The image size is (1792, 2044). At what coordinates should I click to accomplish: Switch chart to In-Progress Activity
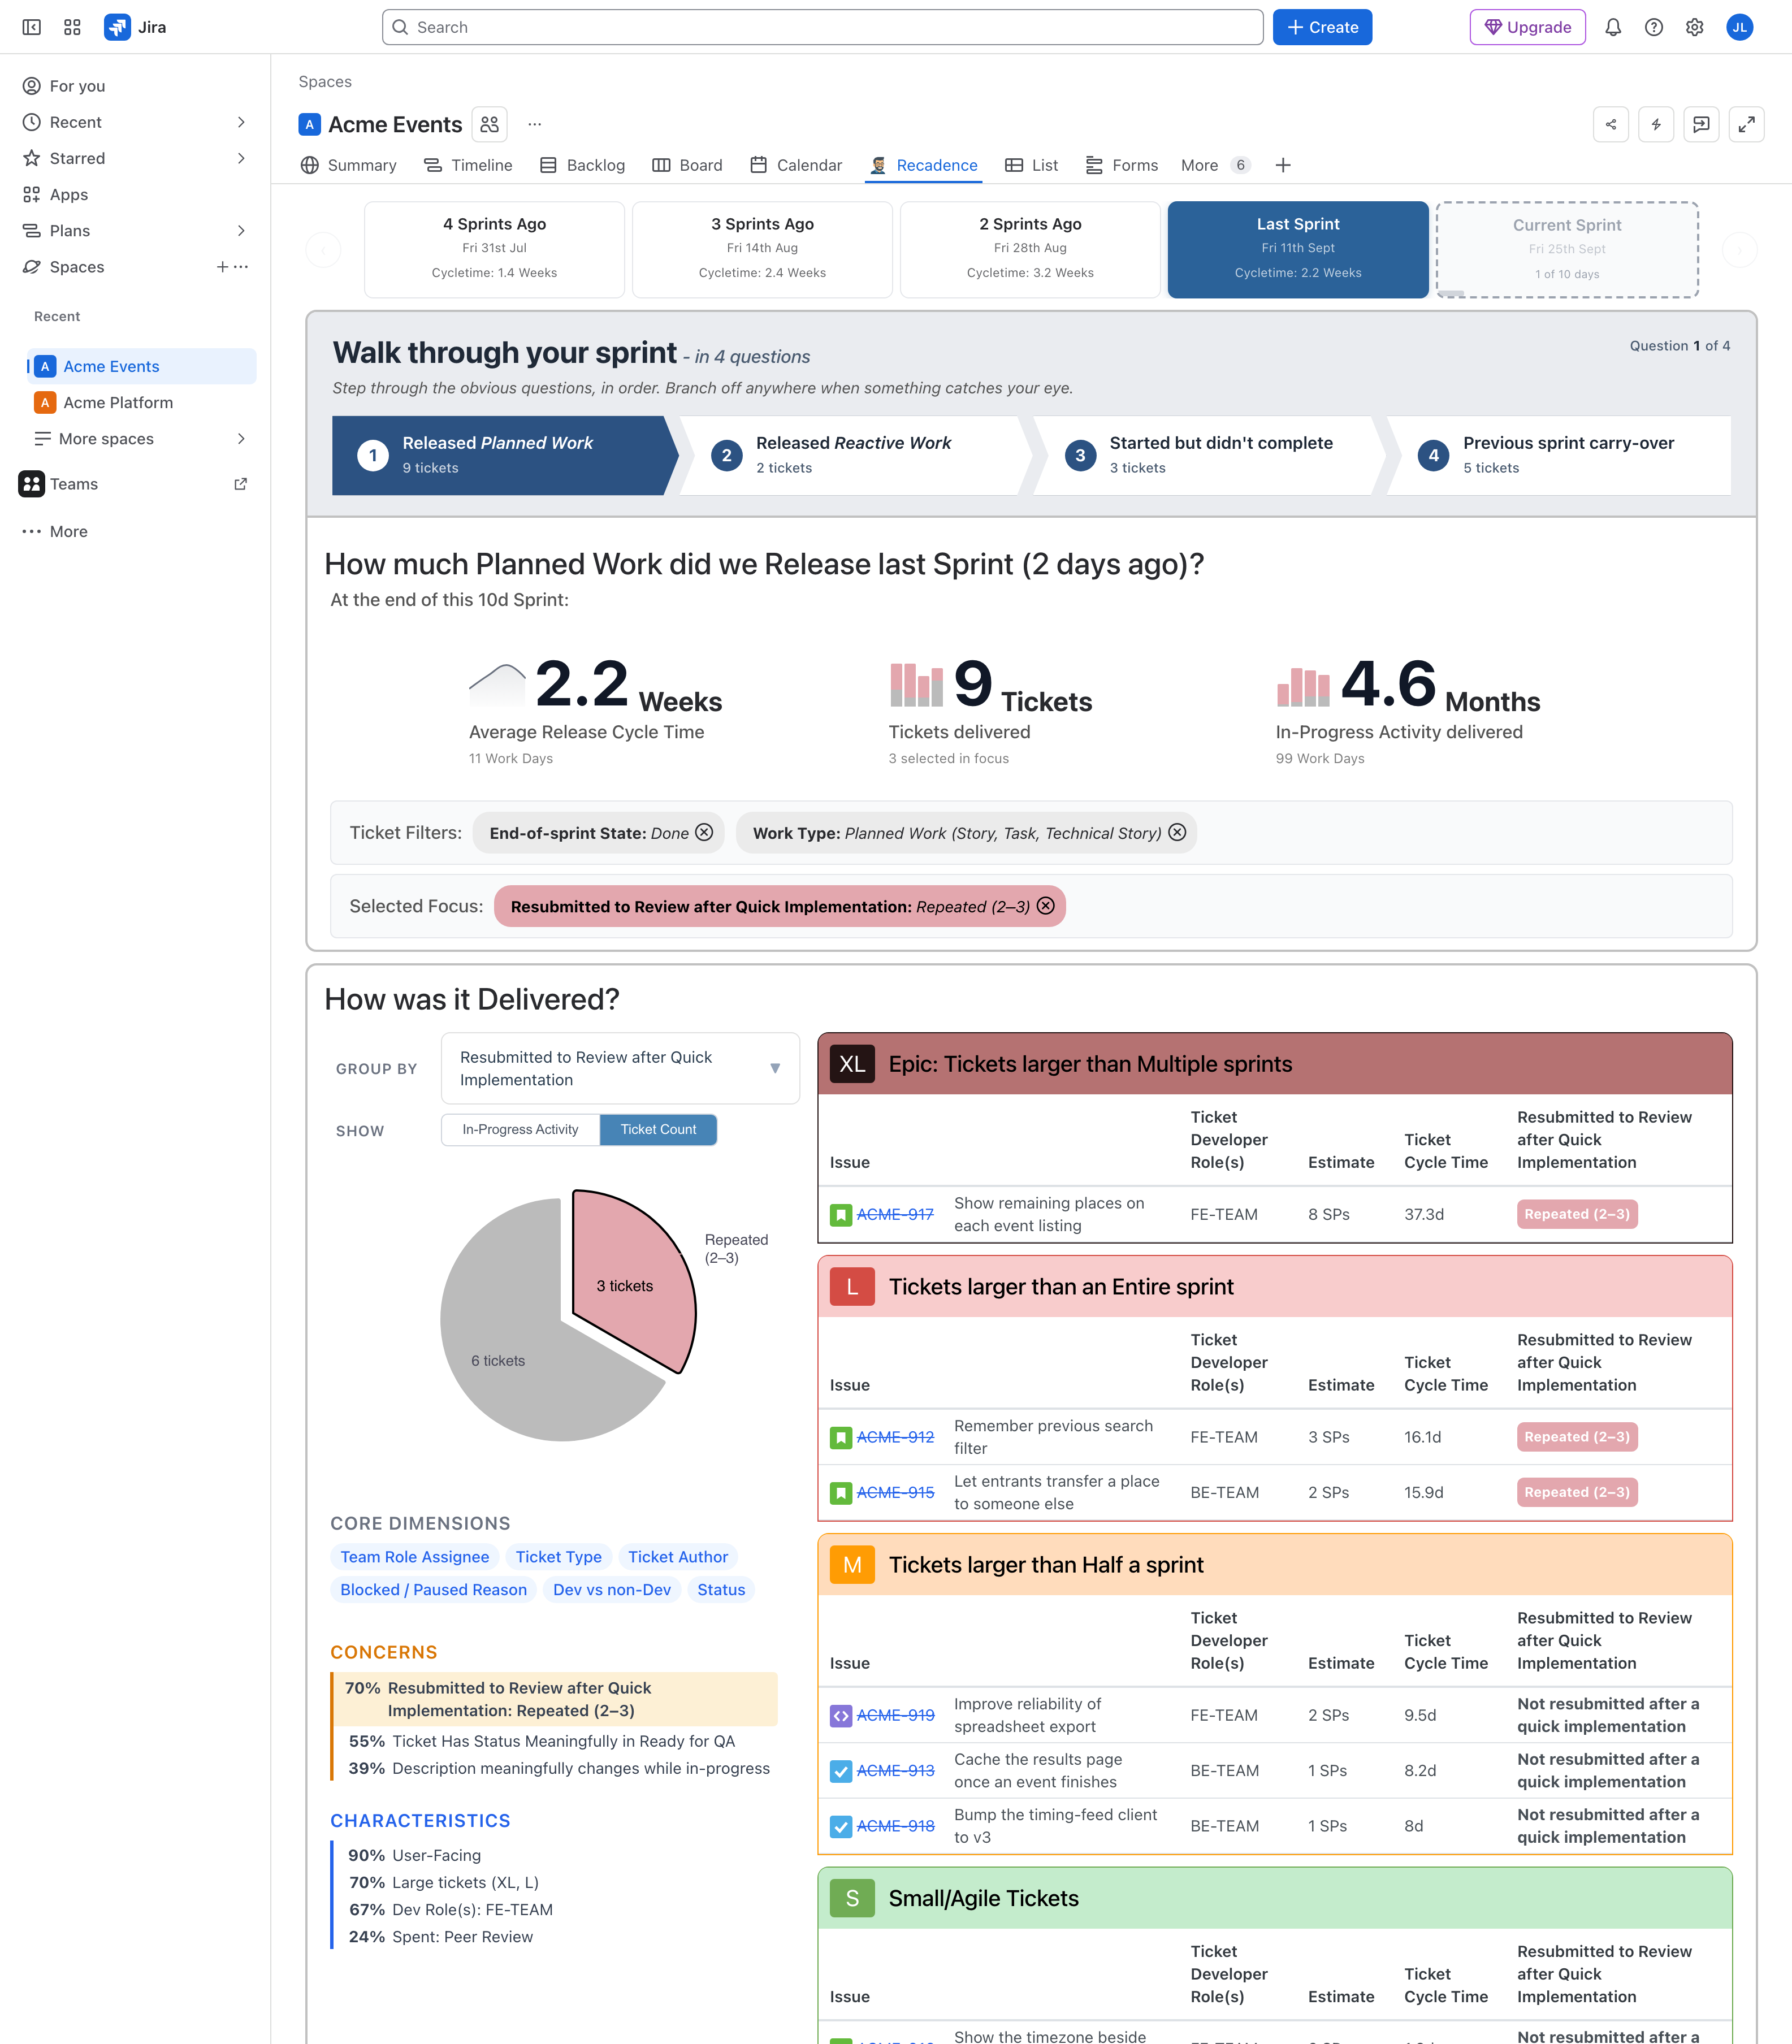tap(520, 1129)
